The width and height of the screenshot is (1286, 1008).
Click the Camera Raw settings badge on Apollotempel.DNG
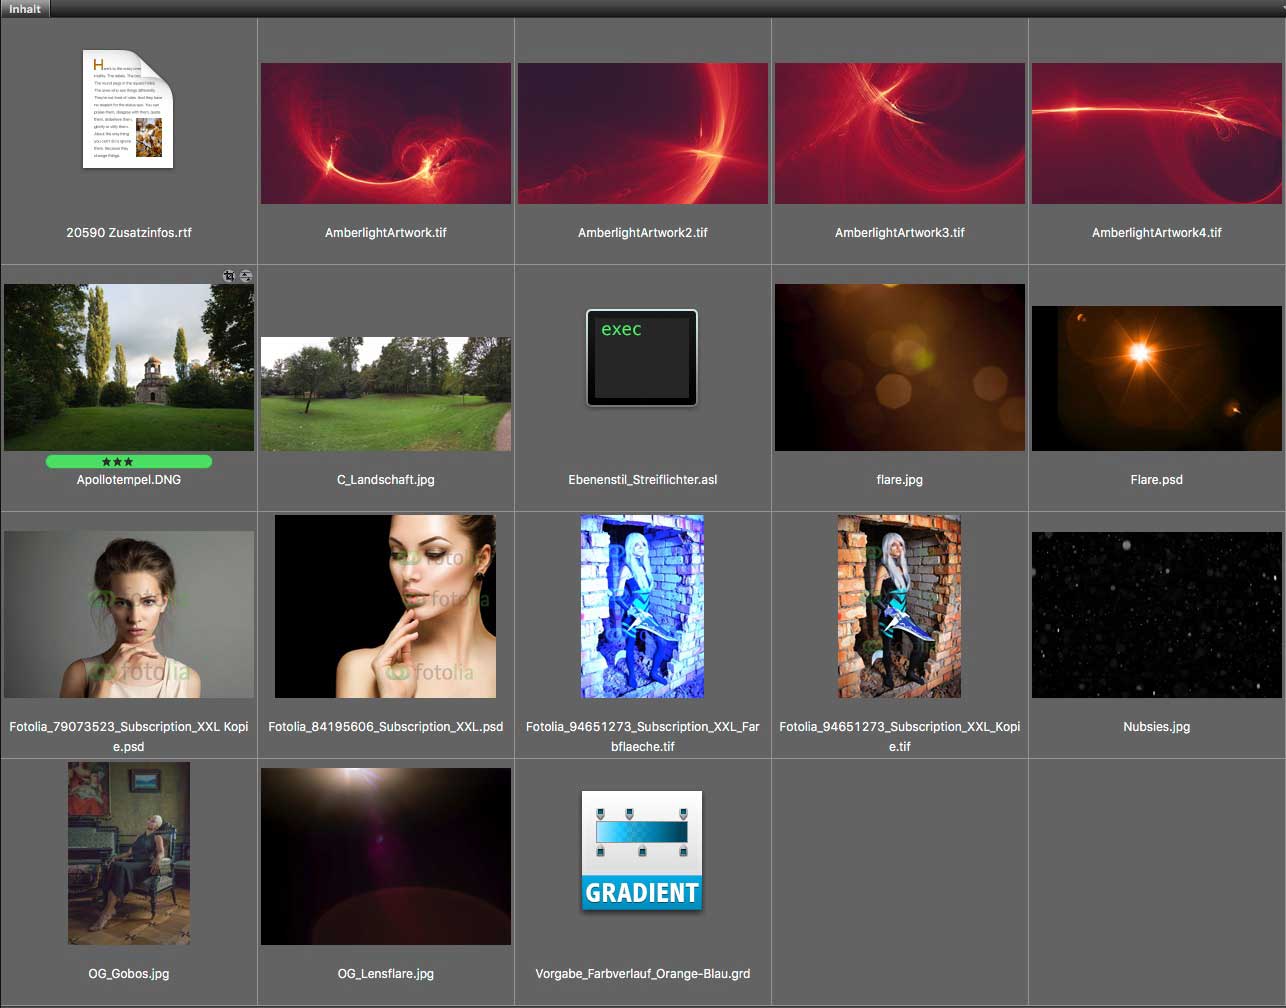click(246, 276)
